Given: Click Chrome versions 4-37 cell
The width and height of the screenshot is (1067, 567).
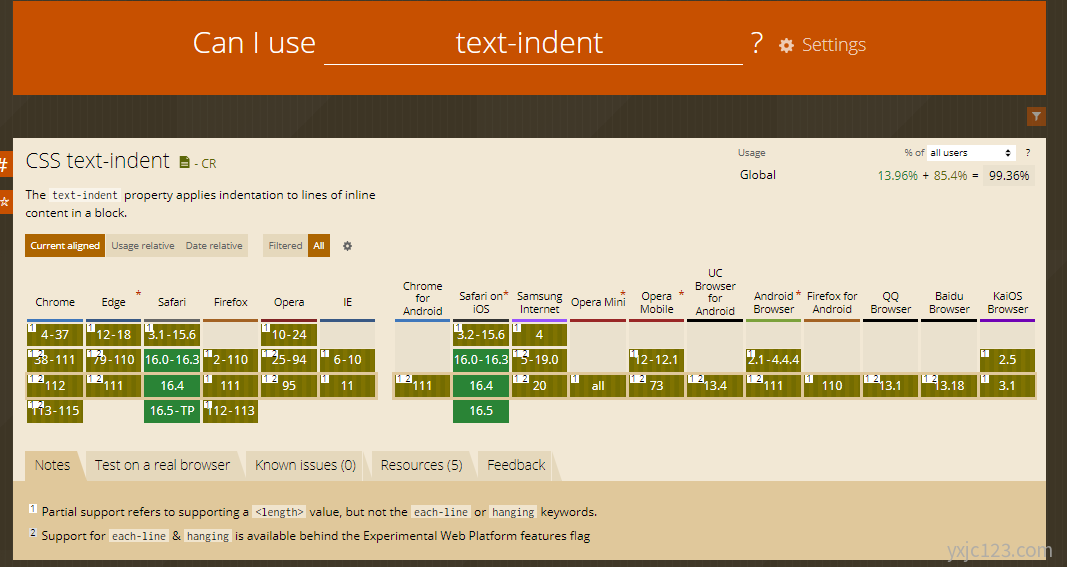Looking at the screenshot, I should (x=55, y=335).
